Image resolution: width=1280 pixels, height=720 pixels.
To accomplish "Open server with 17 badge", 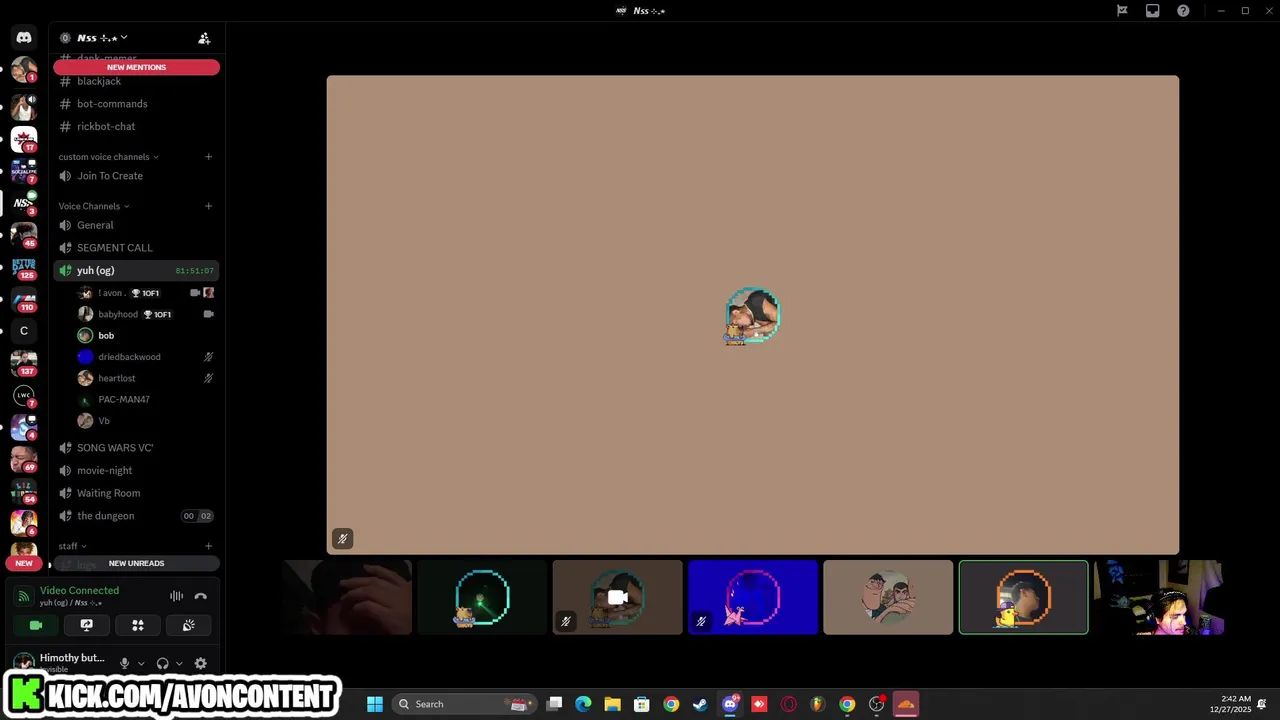I will point(24,139).
